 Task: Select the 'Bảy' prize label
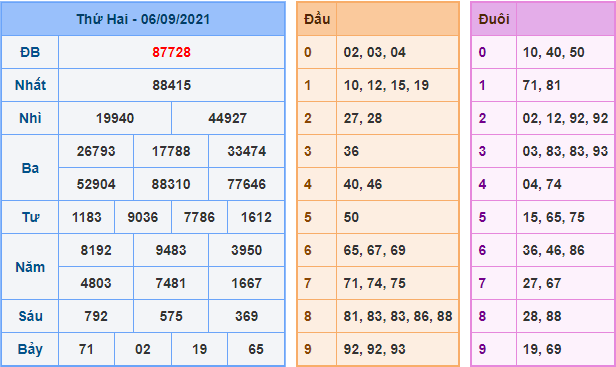coord(30,349)
